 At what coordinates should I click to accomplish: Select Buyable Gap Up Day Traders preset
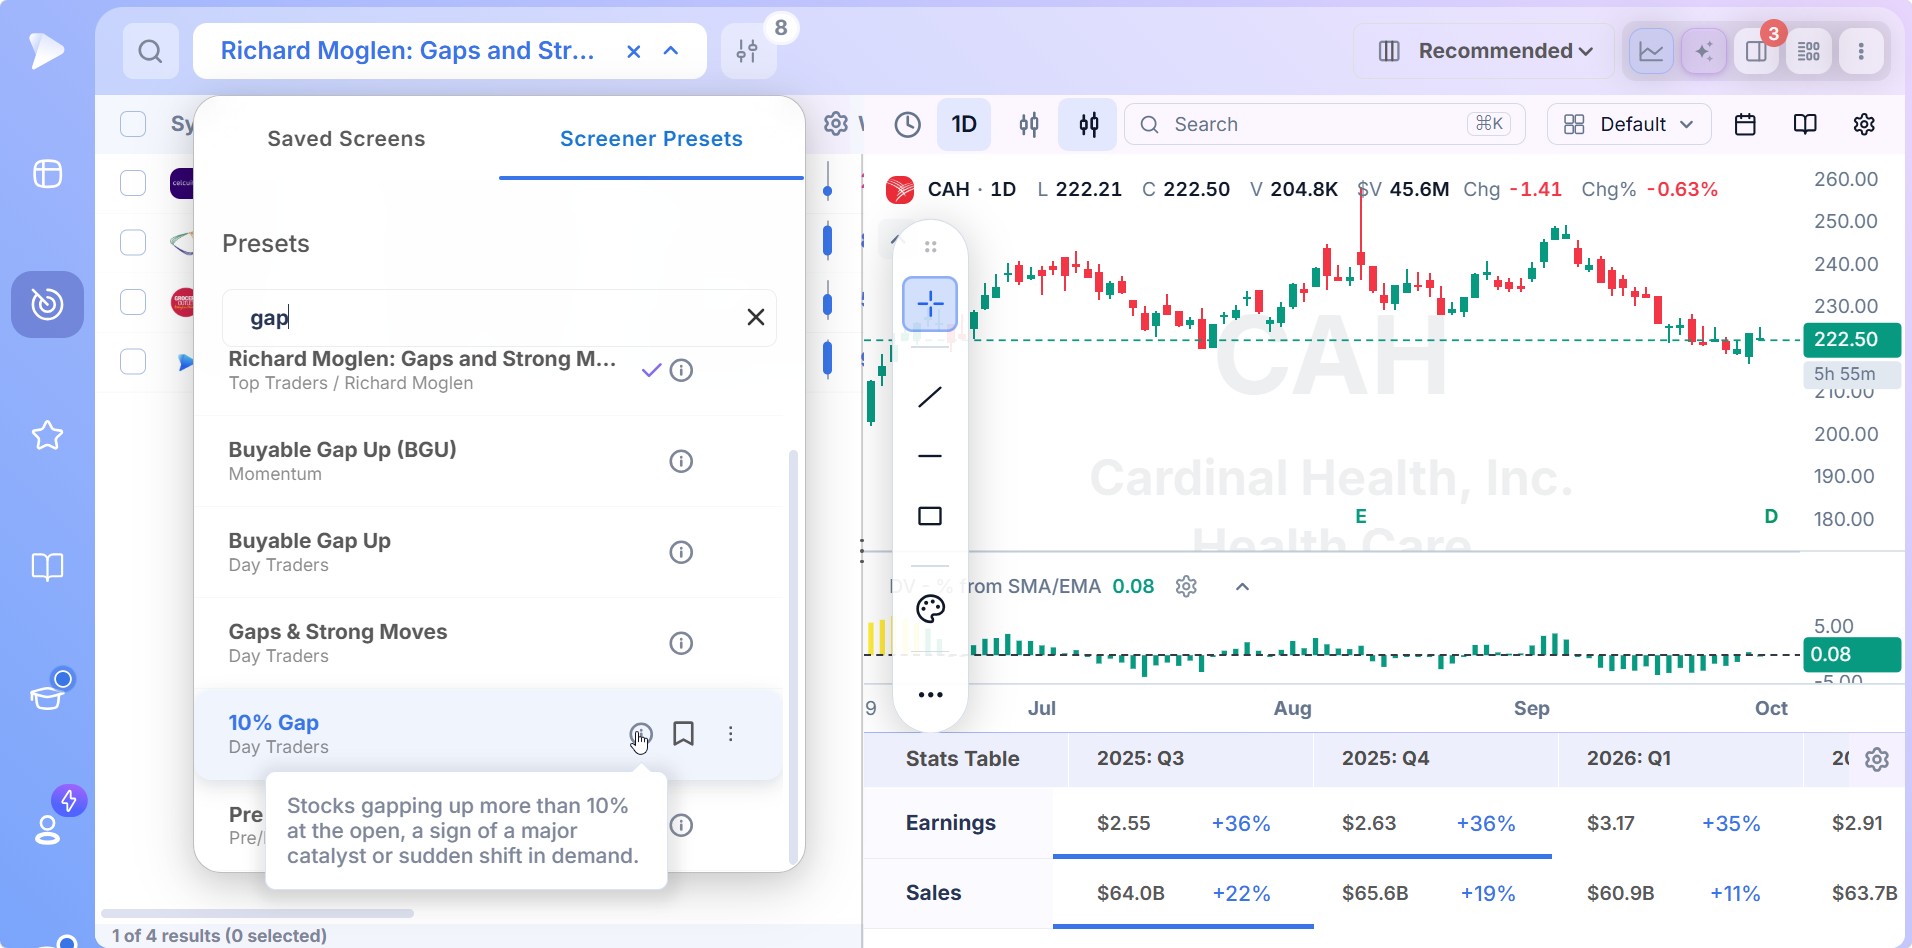[x=488, y=552]
